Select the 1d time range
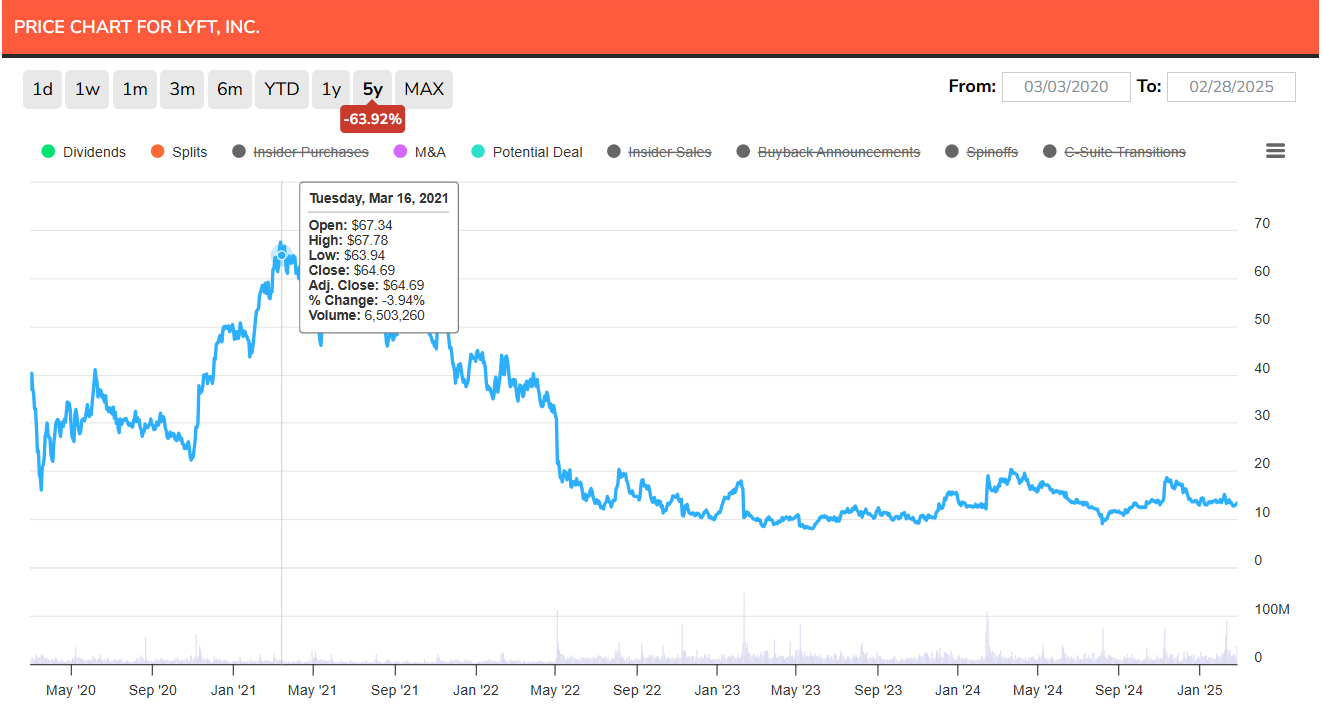Viewport: 1323px width, 705px height. (x=42, y=89)
